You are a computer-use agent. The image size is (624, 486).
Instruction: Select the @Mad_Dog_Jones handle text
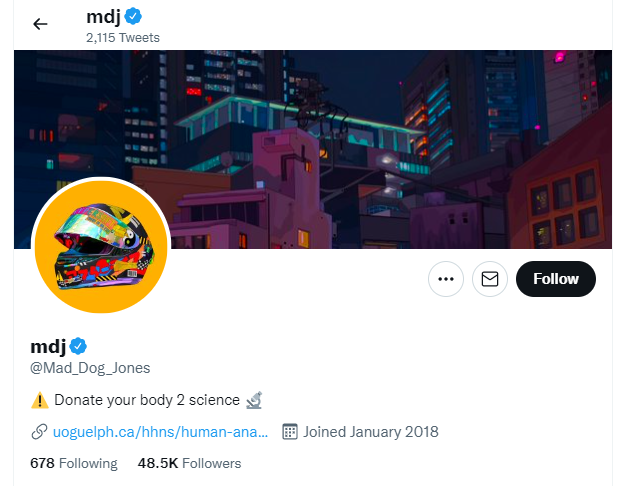click(x=90, y=368)
